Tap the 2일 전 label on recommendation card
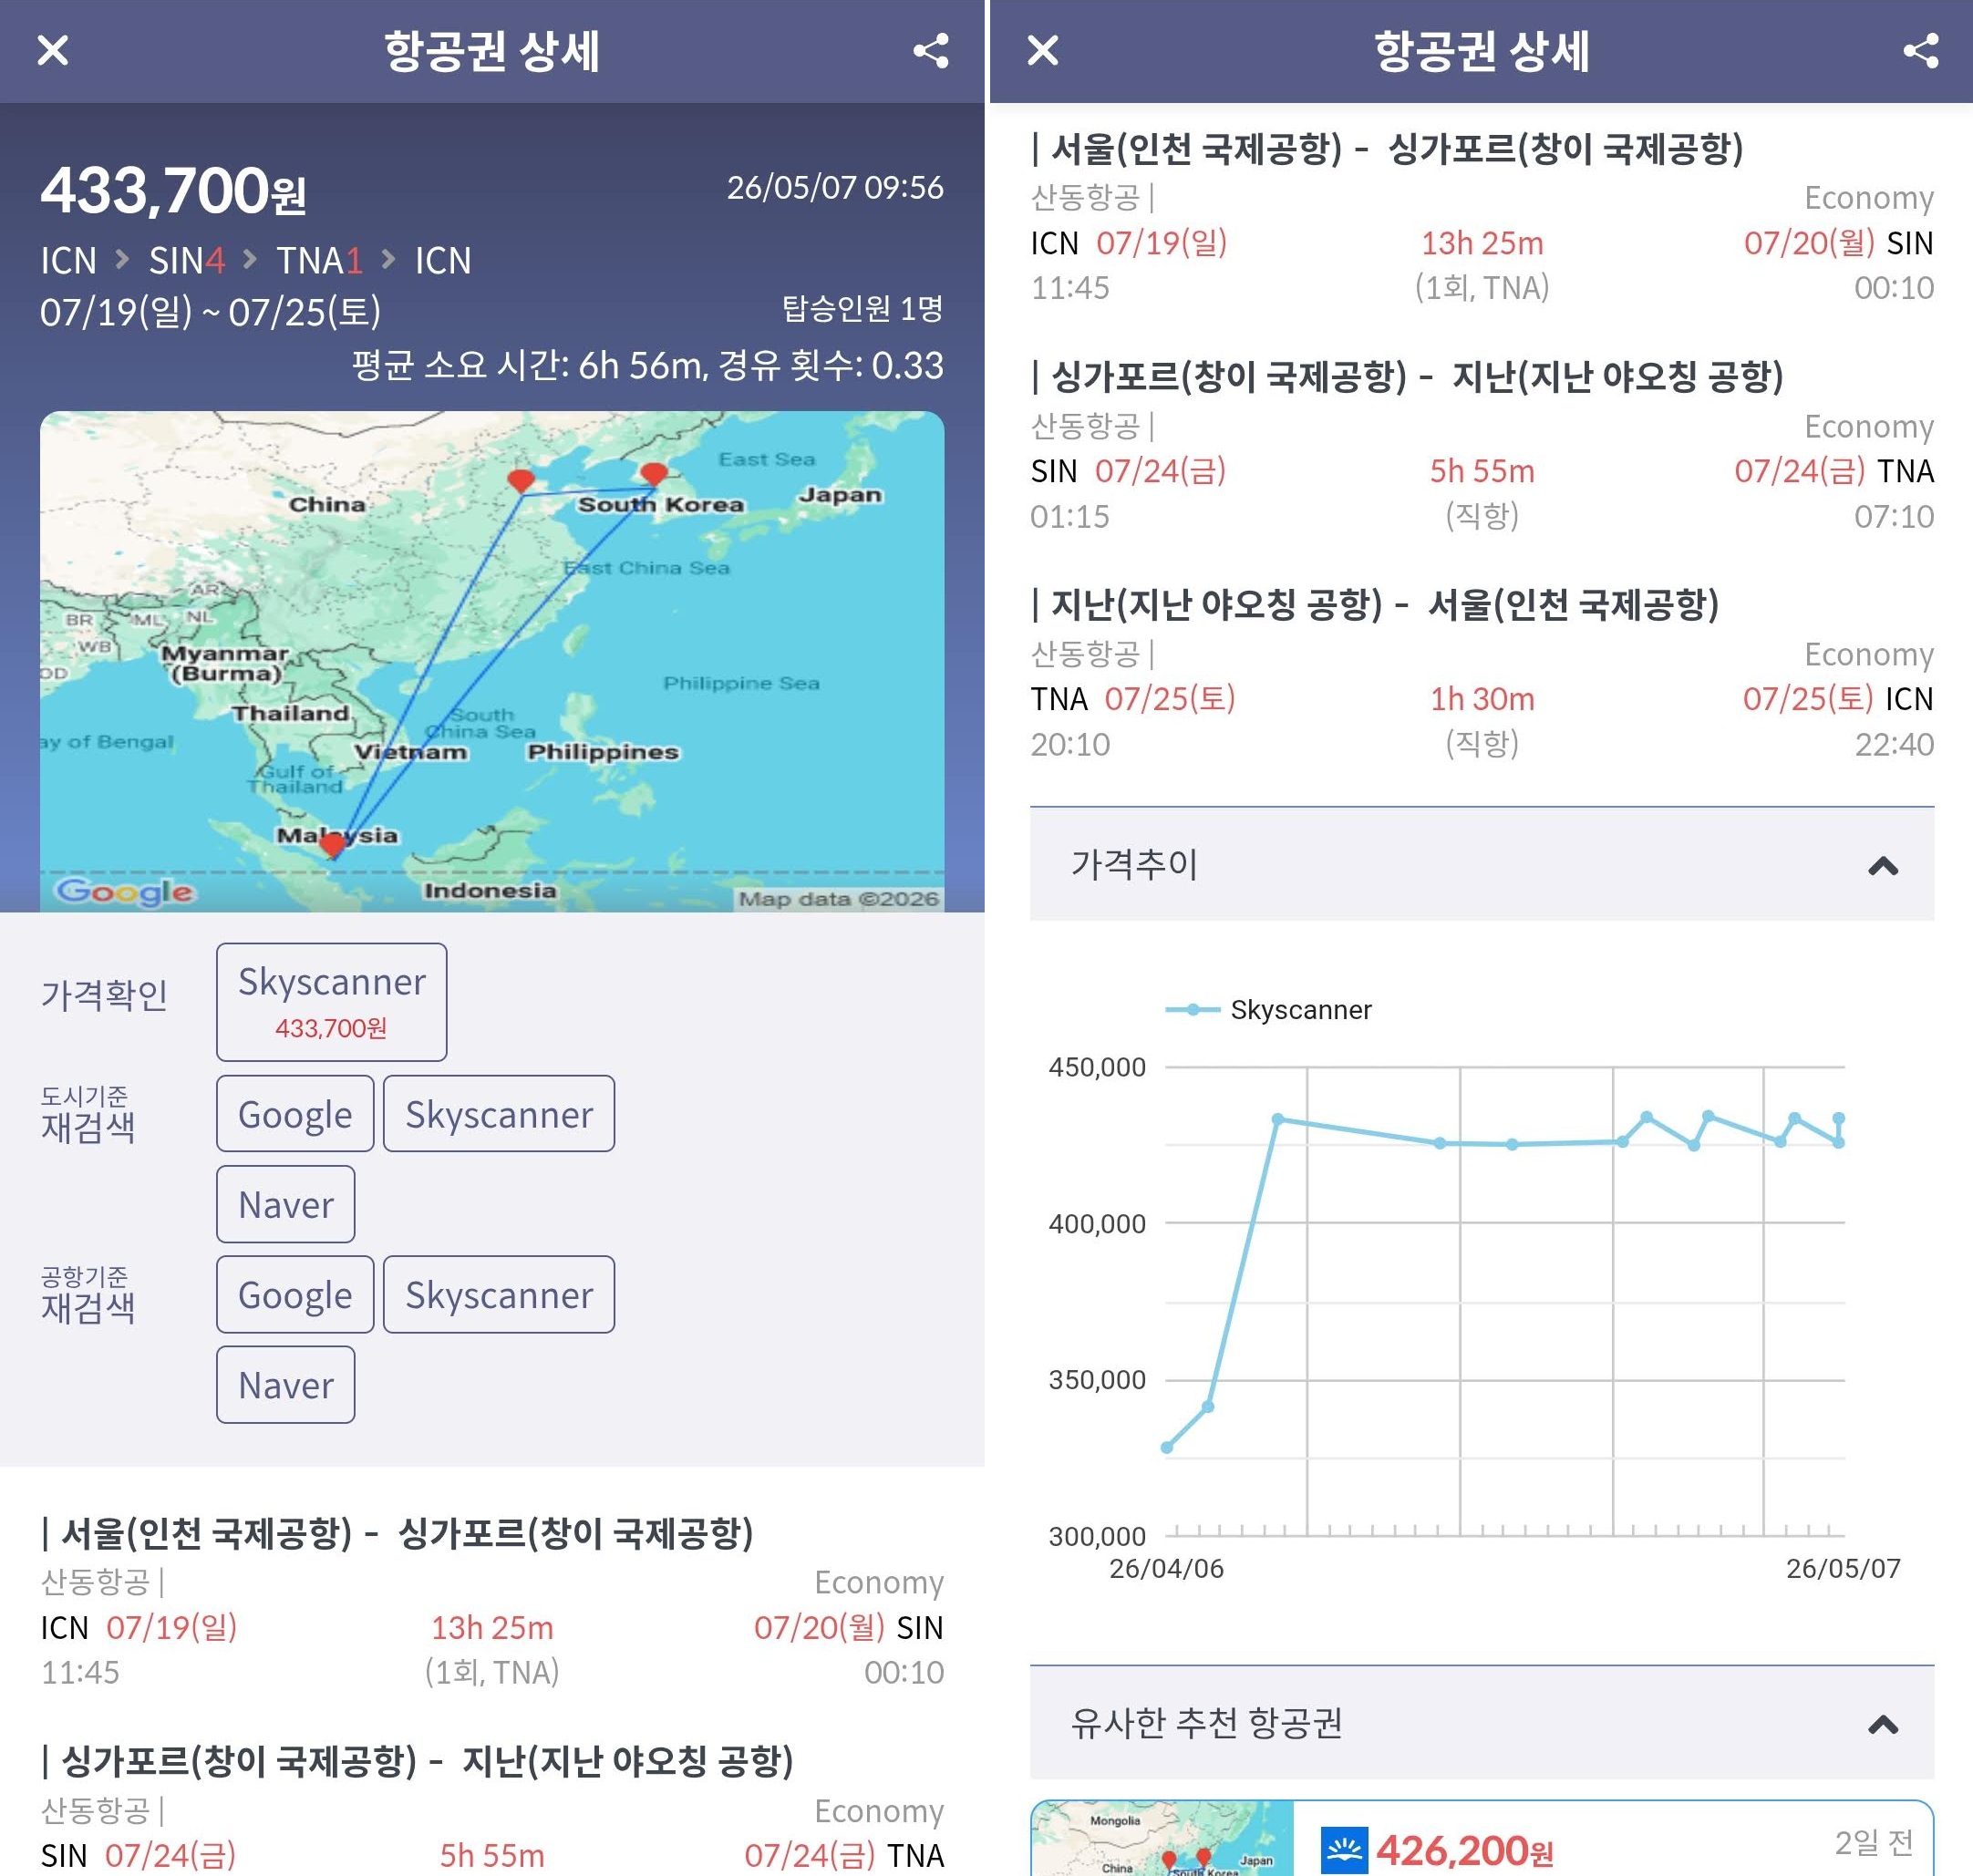The height and width of the screenshot is (1876, 1973). point(1874,1841)
